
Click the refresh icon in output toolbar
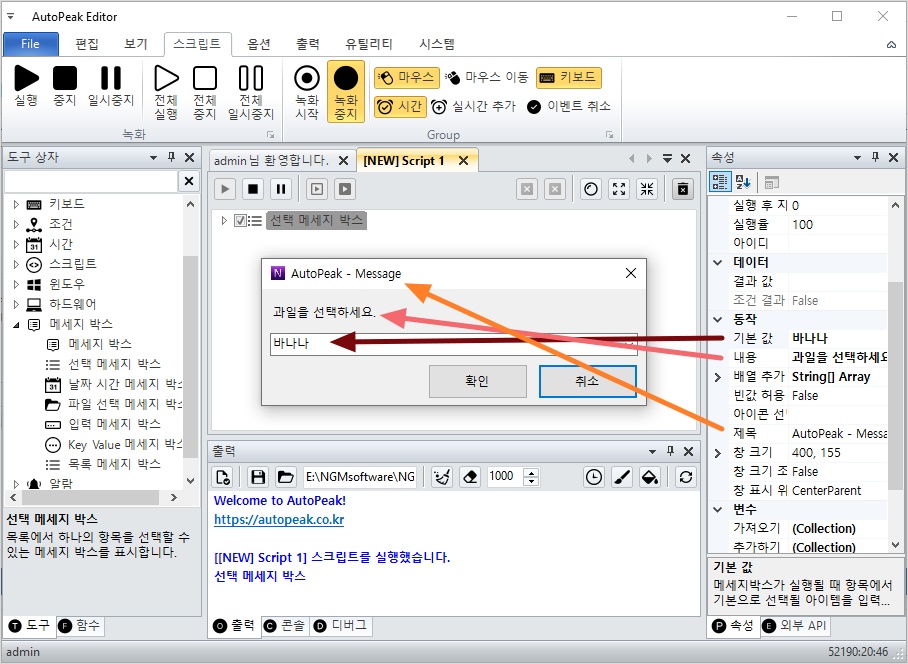686,477
